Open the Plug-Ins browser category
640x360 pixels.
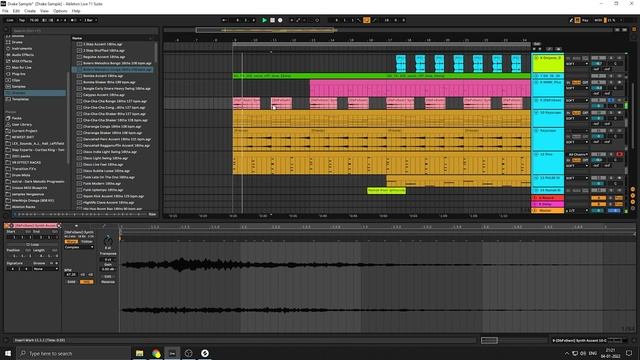19,74
